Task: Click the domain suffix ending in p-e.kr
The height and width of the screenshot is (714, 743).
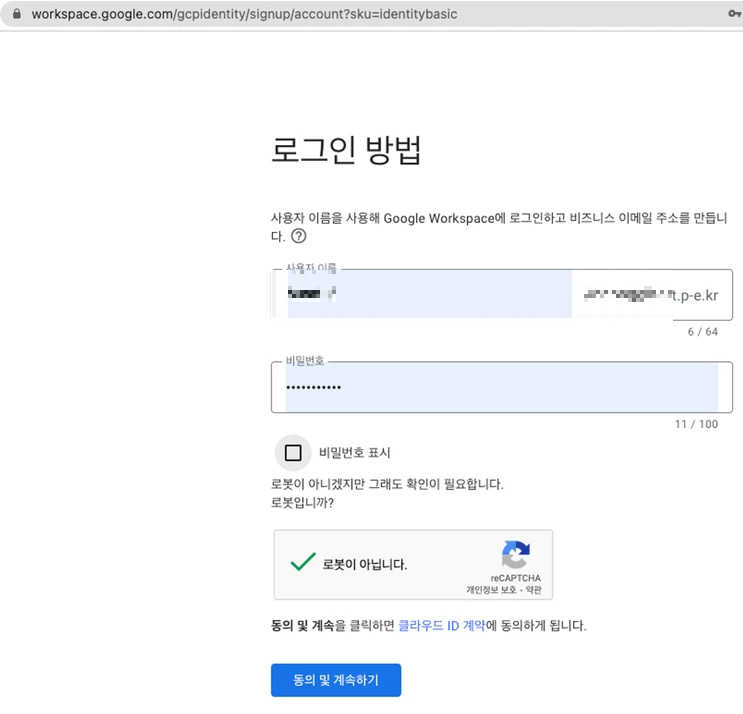Action: [651, 295]
